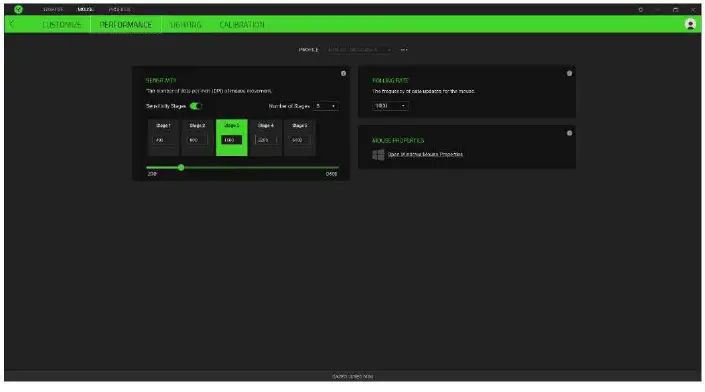This screenshot has height=392, width=705.
Task: Open Windows Mouse Properties link
Action: [x=425, y=154]
